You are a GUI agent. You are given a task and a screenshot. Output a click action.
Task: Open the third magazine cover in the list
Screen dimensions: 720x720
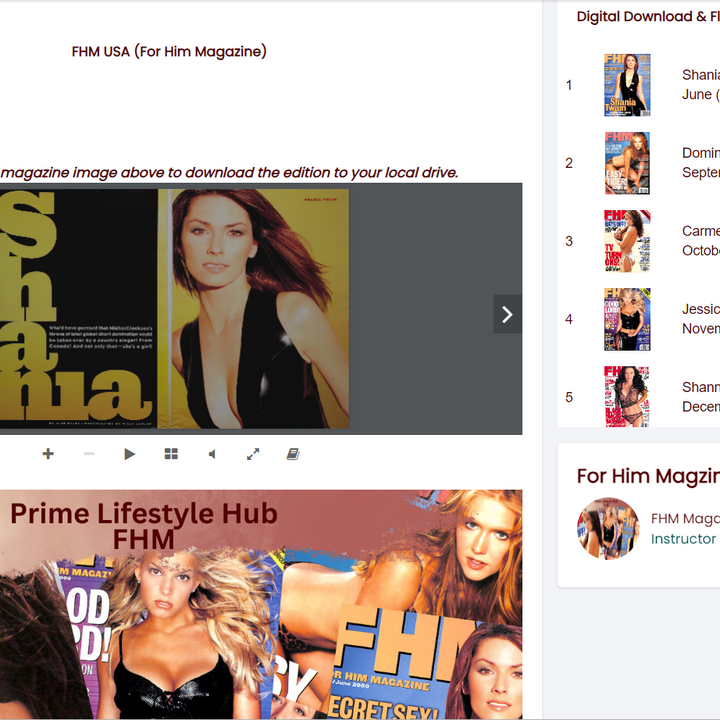tap(627, 241)
